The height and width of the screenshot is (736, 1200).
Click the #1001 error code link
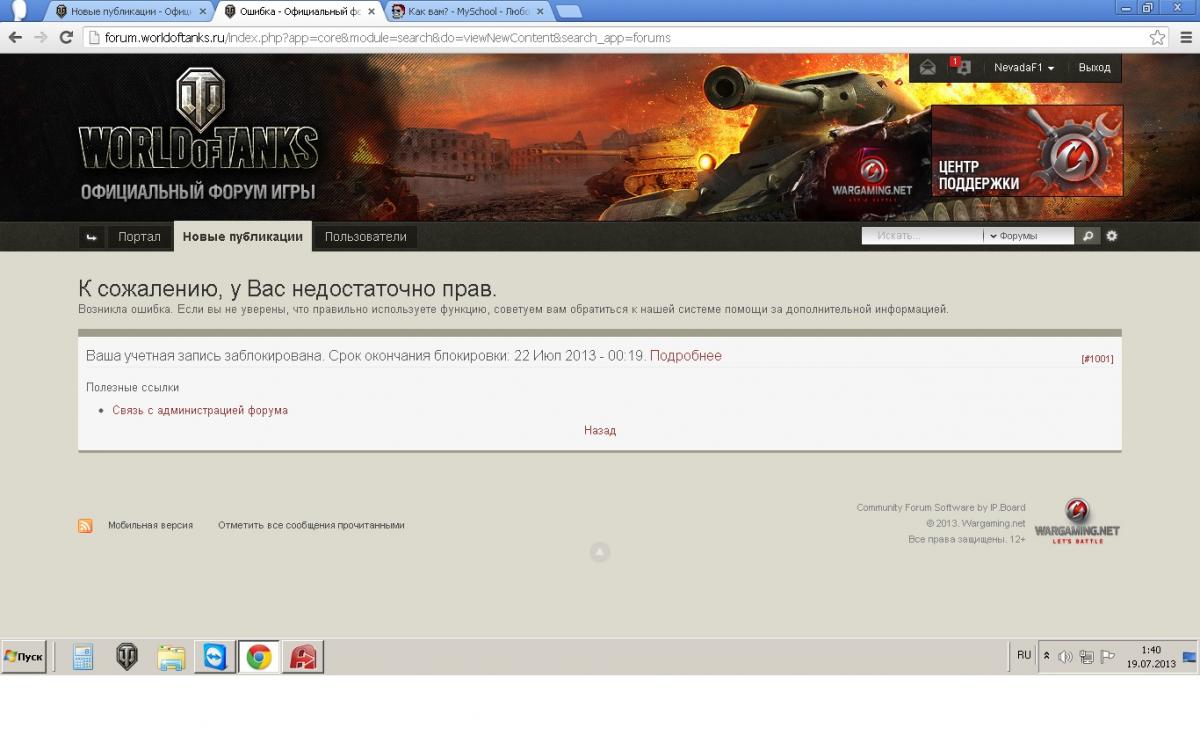[x=1097, y=358]
